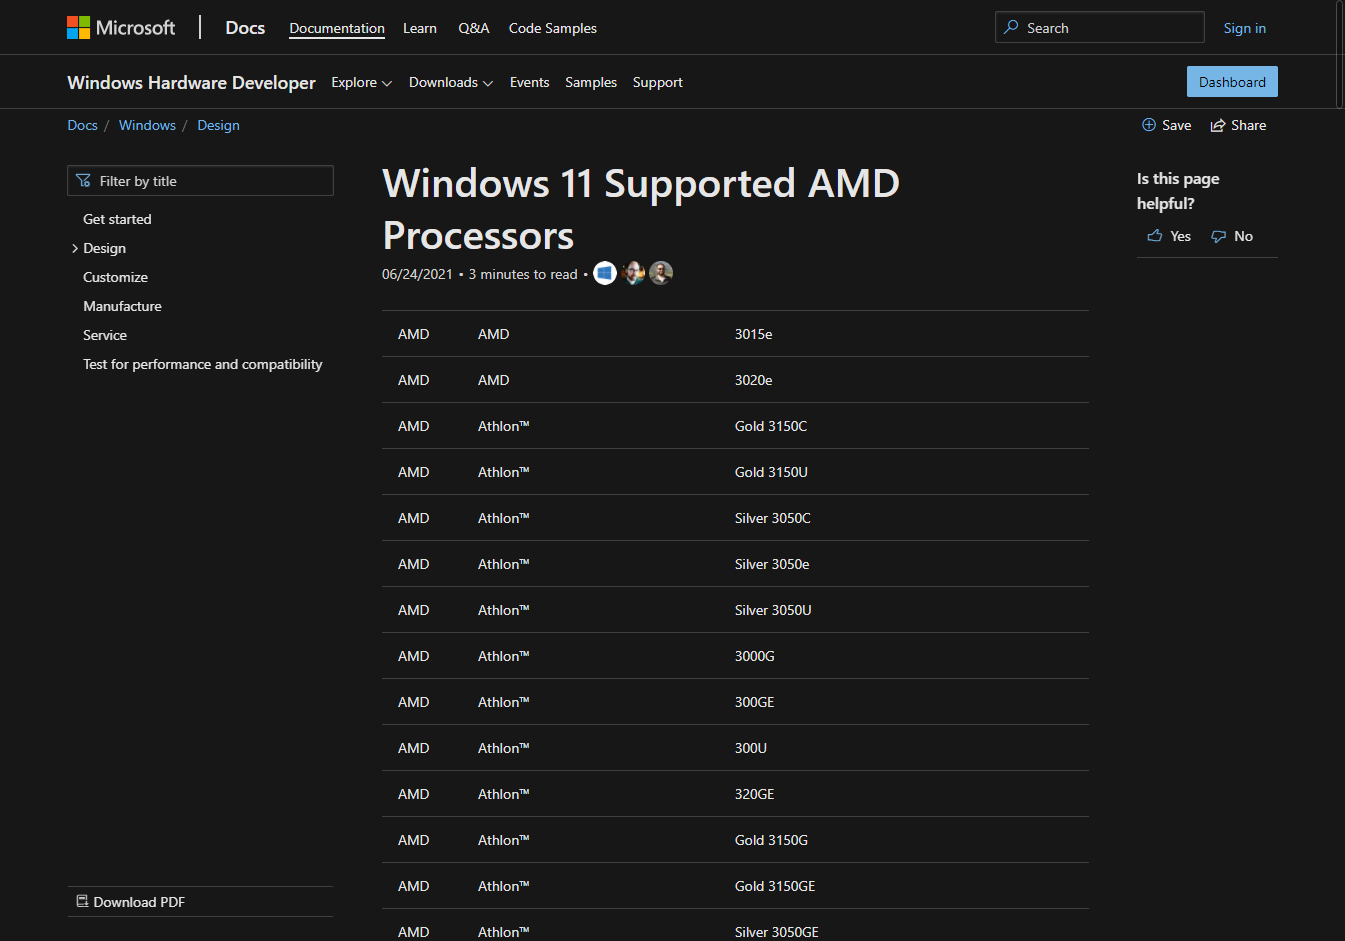Open the second contributor avatar
Screen dimensions: 1345x941
[633, 273]
